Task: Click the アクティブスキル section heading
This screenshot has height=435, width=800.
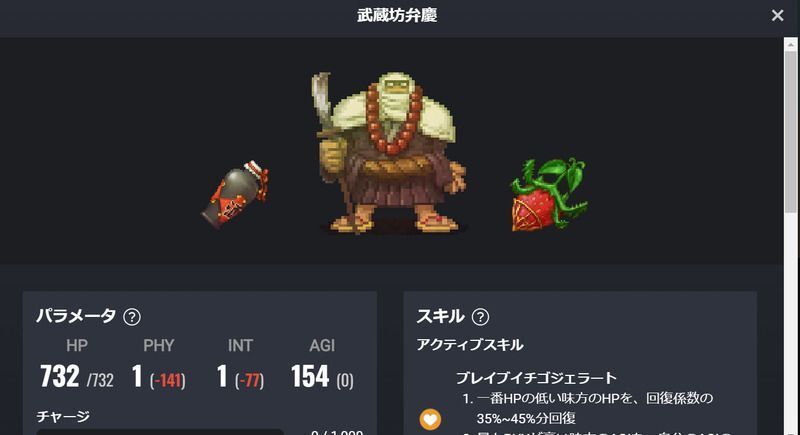Action: point(470,345)
